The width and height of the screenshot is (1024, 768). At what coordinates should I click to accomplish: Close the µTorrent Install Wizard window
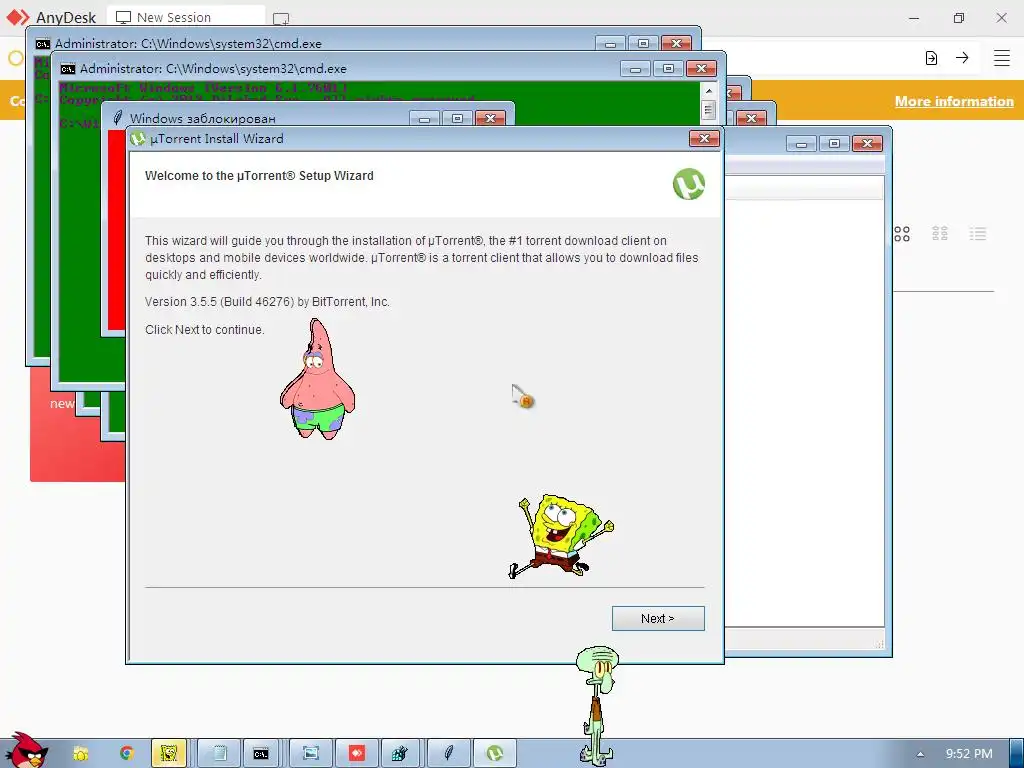[704, 138]
